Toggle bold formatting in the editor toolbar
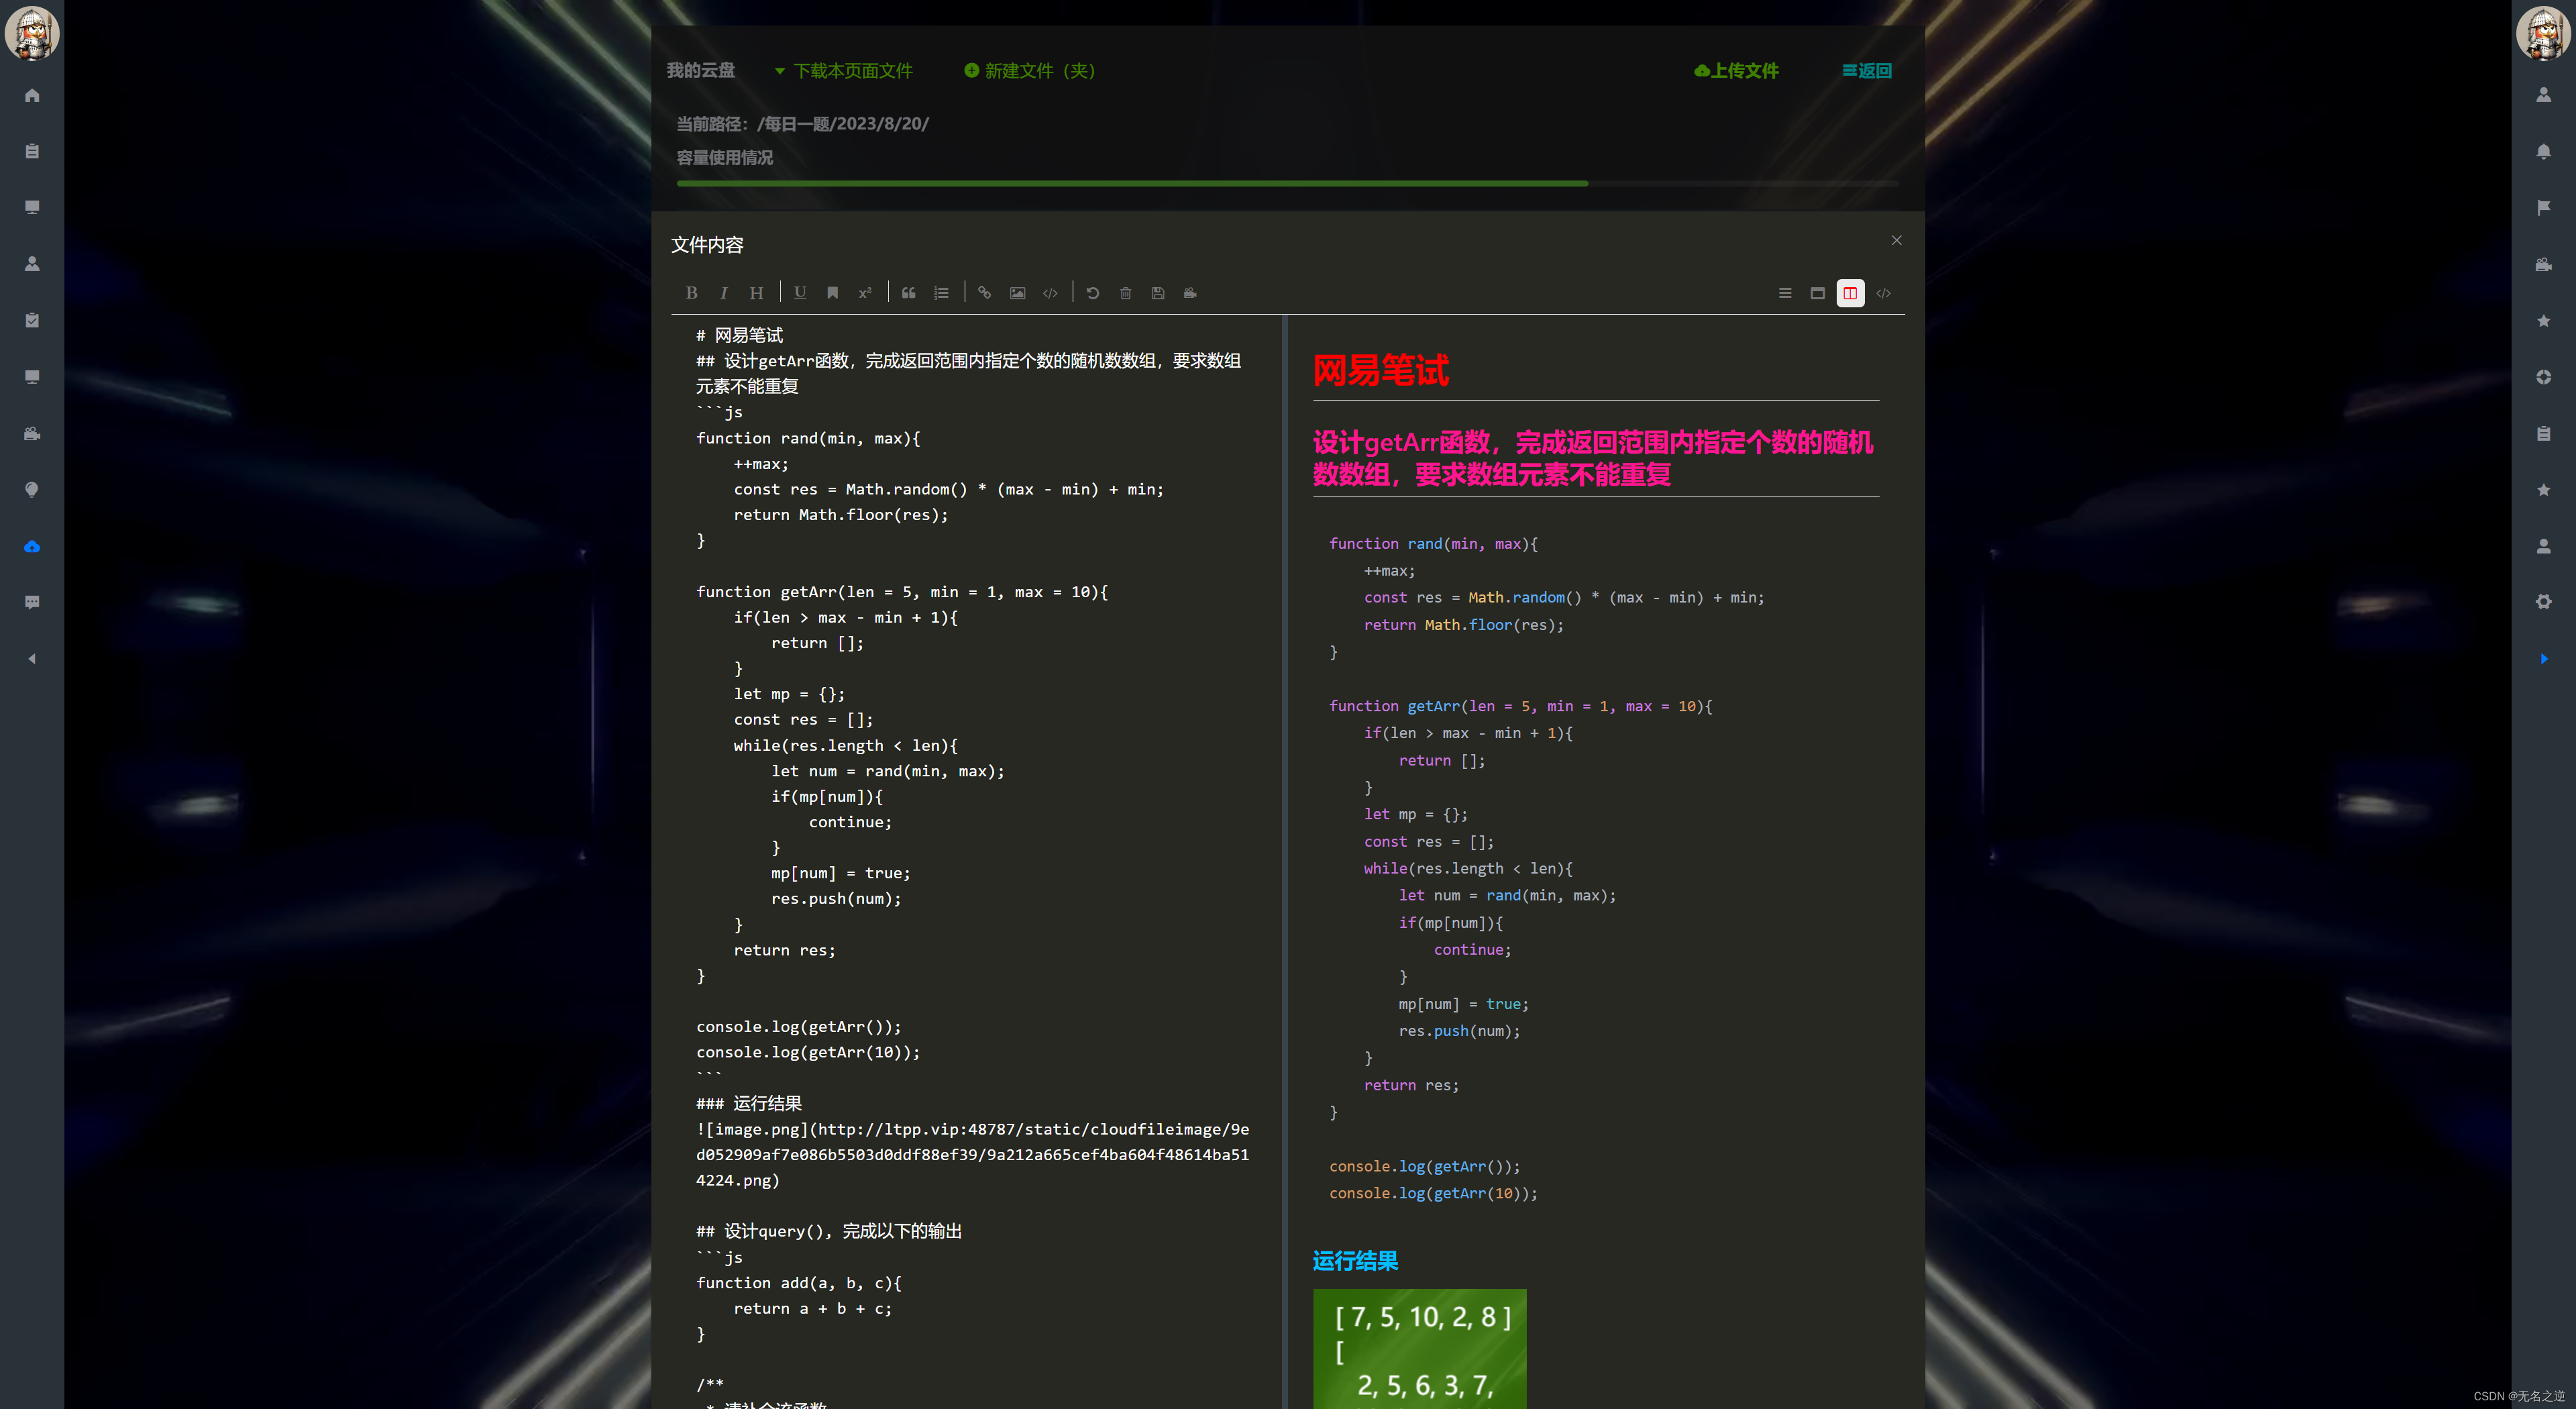The width and height of the screenshot is (2576, 1409). (x=691, y=293)
